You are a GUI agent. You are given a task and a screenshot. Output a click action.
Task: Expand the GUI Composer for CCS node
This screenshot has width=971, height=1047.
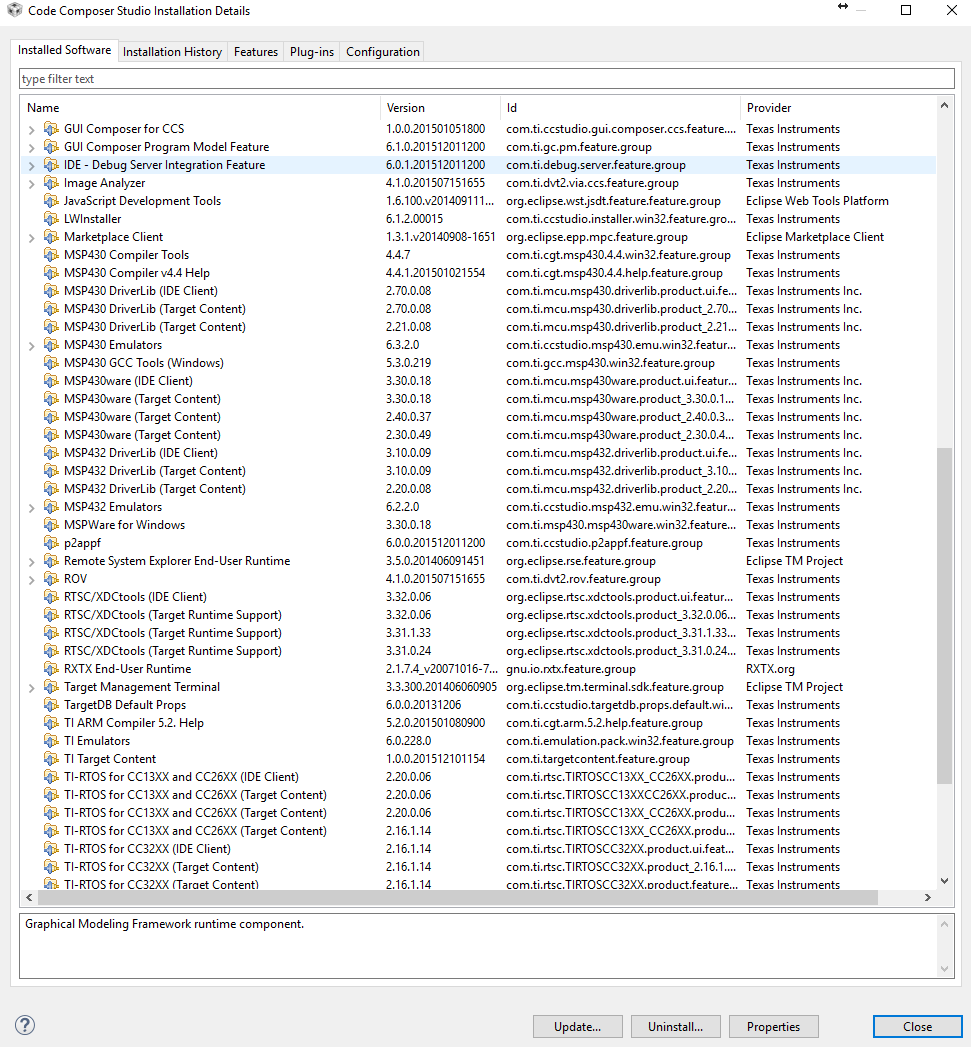(31, 130)
